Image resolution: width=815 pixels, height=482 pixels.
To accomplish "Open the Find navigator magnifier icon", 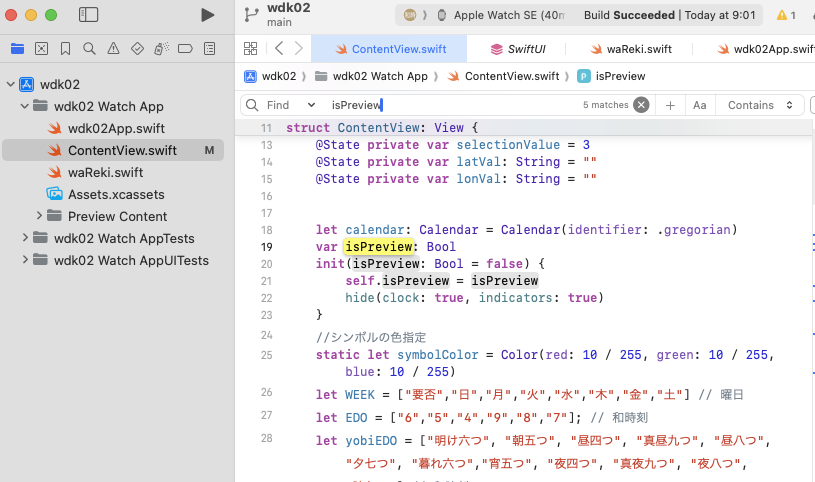I will click(89, 49).
